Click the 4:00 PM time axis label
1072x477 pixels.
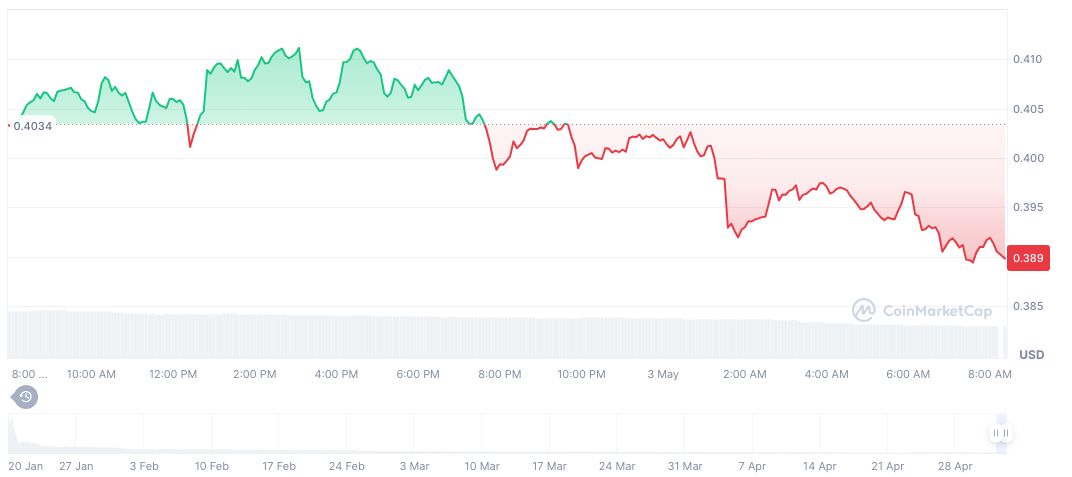click(x=336, y=374)
